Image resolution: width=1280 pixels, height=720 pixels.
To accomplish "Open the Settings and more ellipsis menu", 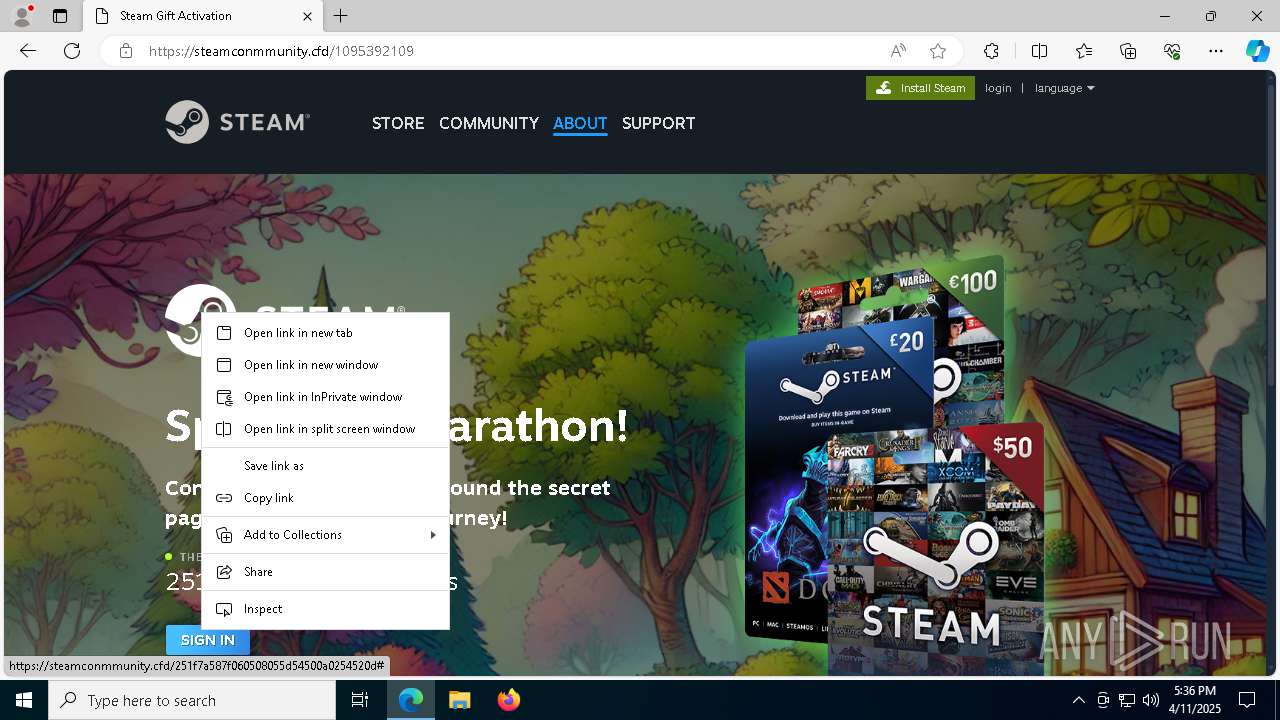I will pyautogui.click(x=1216, y=51).
